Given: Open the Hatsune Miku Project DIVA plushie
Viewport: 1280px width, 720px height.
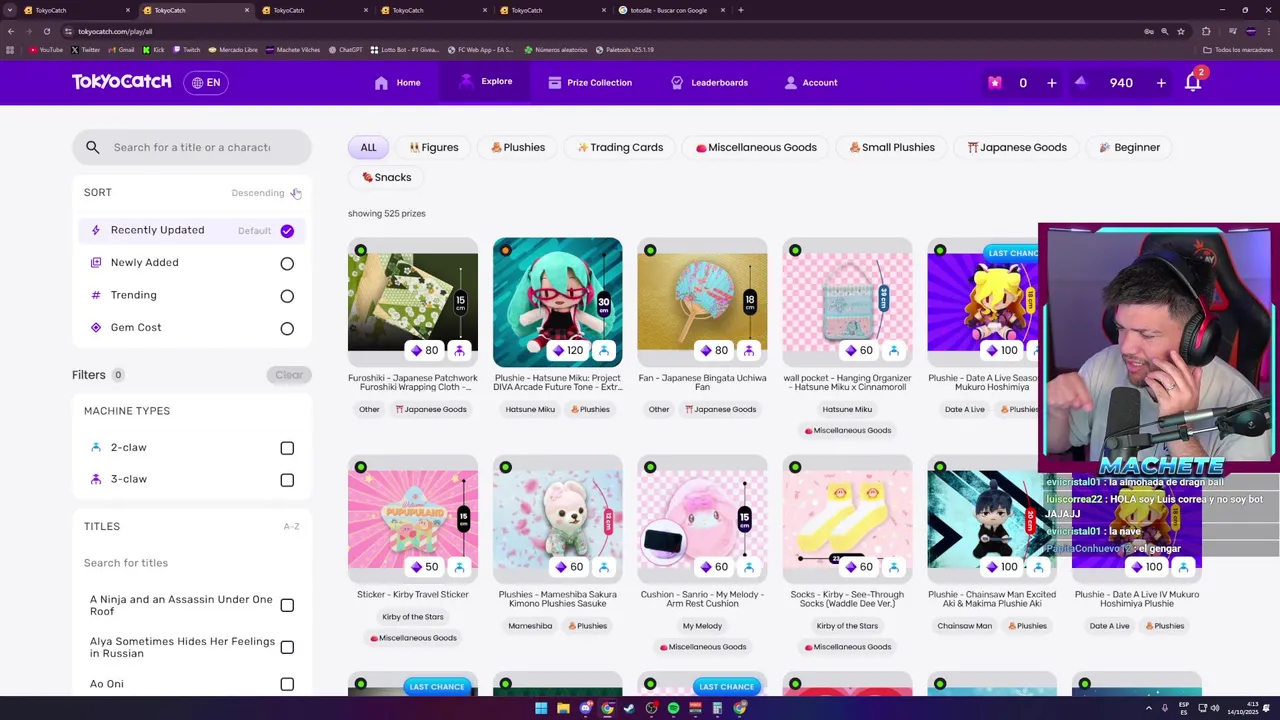Looking at the screenshot, I should click(557, 302).
